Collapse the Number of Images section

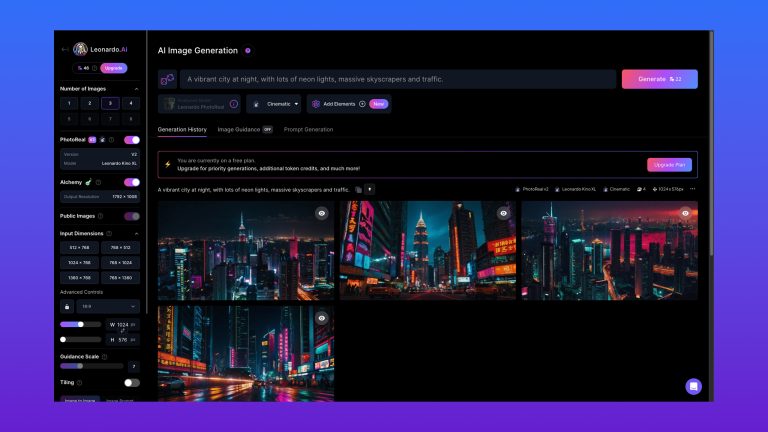(136, 88)
